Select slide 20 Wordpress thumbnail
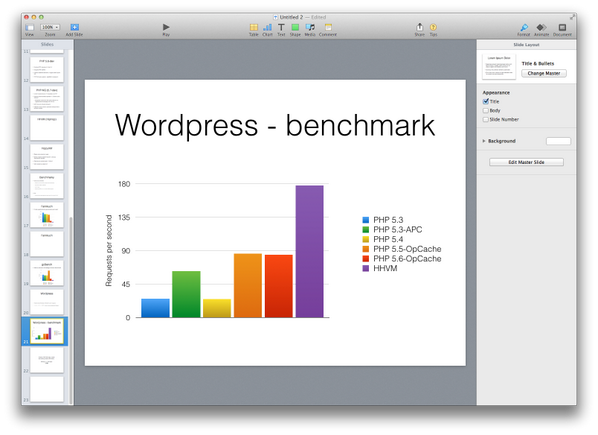The image size is (598, 435). pyautogui.click(x=47, y=302)
